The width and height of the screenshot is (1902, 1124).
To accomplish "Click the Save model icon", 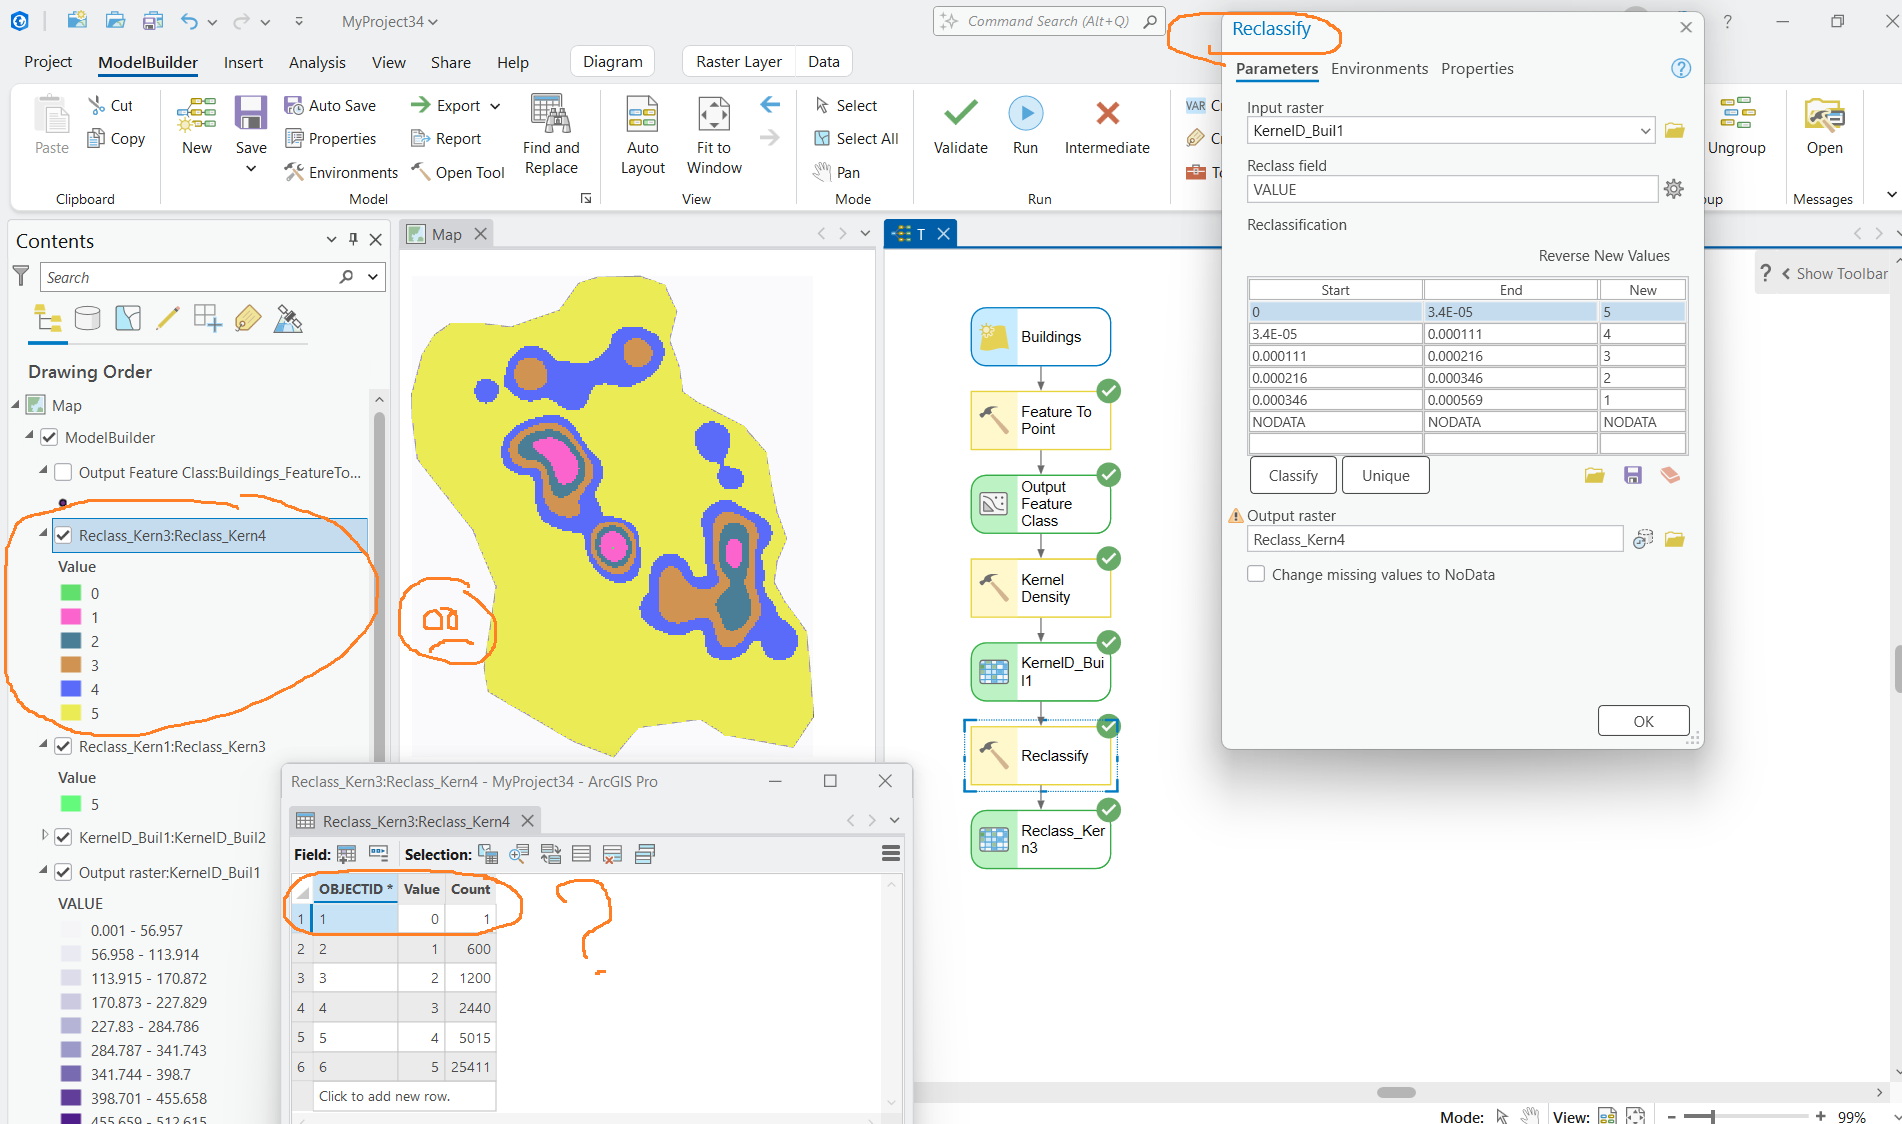I will 251,114.
